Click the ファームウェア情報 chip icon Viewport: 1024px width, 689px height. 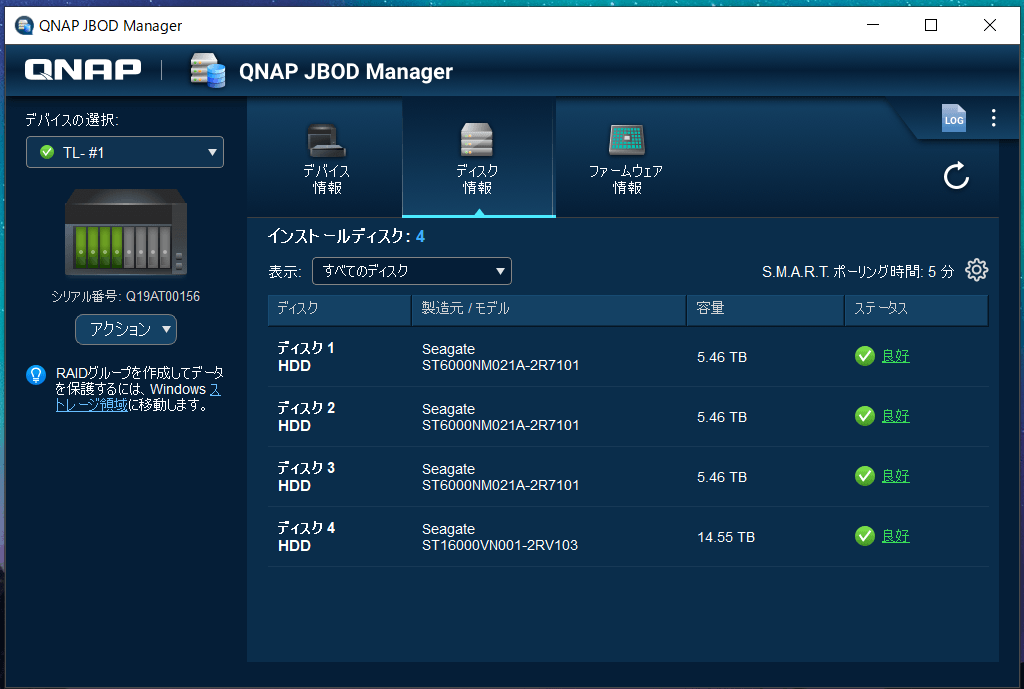tap(626, 140)
